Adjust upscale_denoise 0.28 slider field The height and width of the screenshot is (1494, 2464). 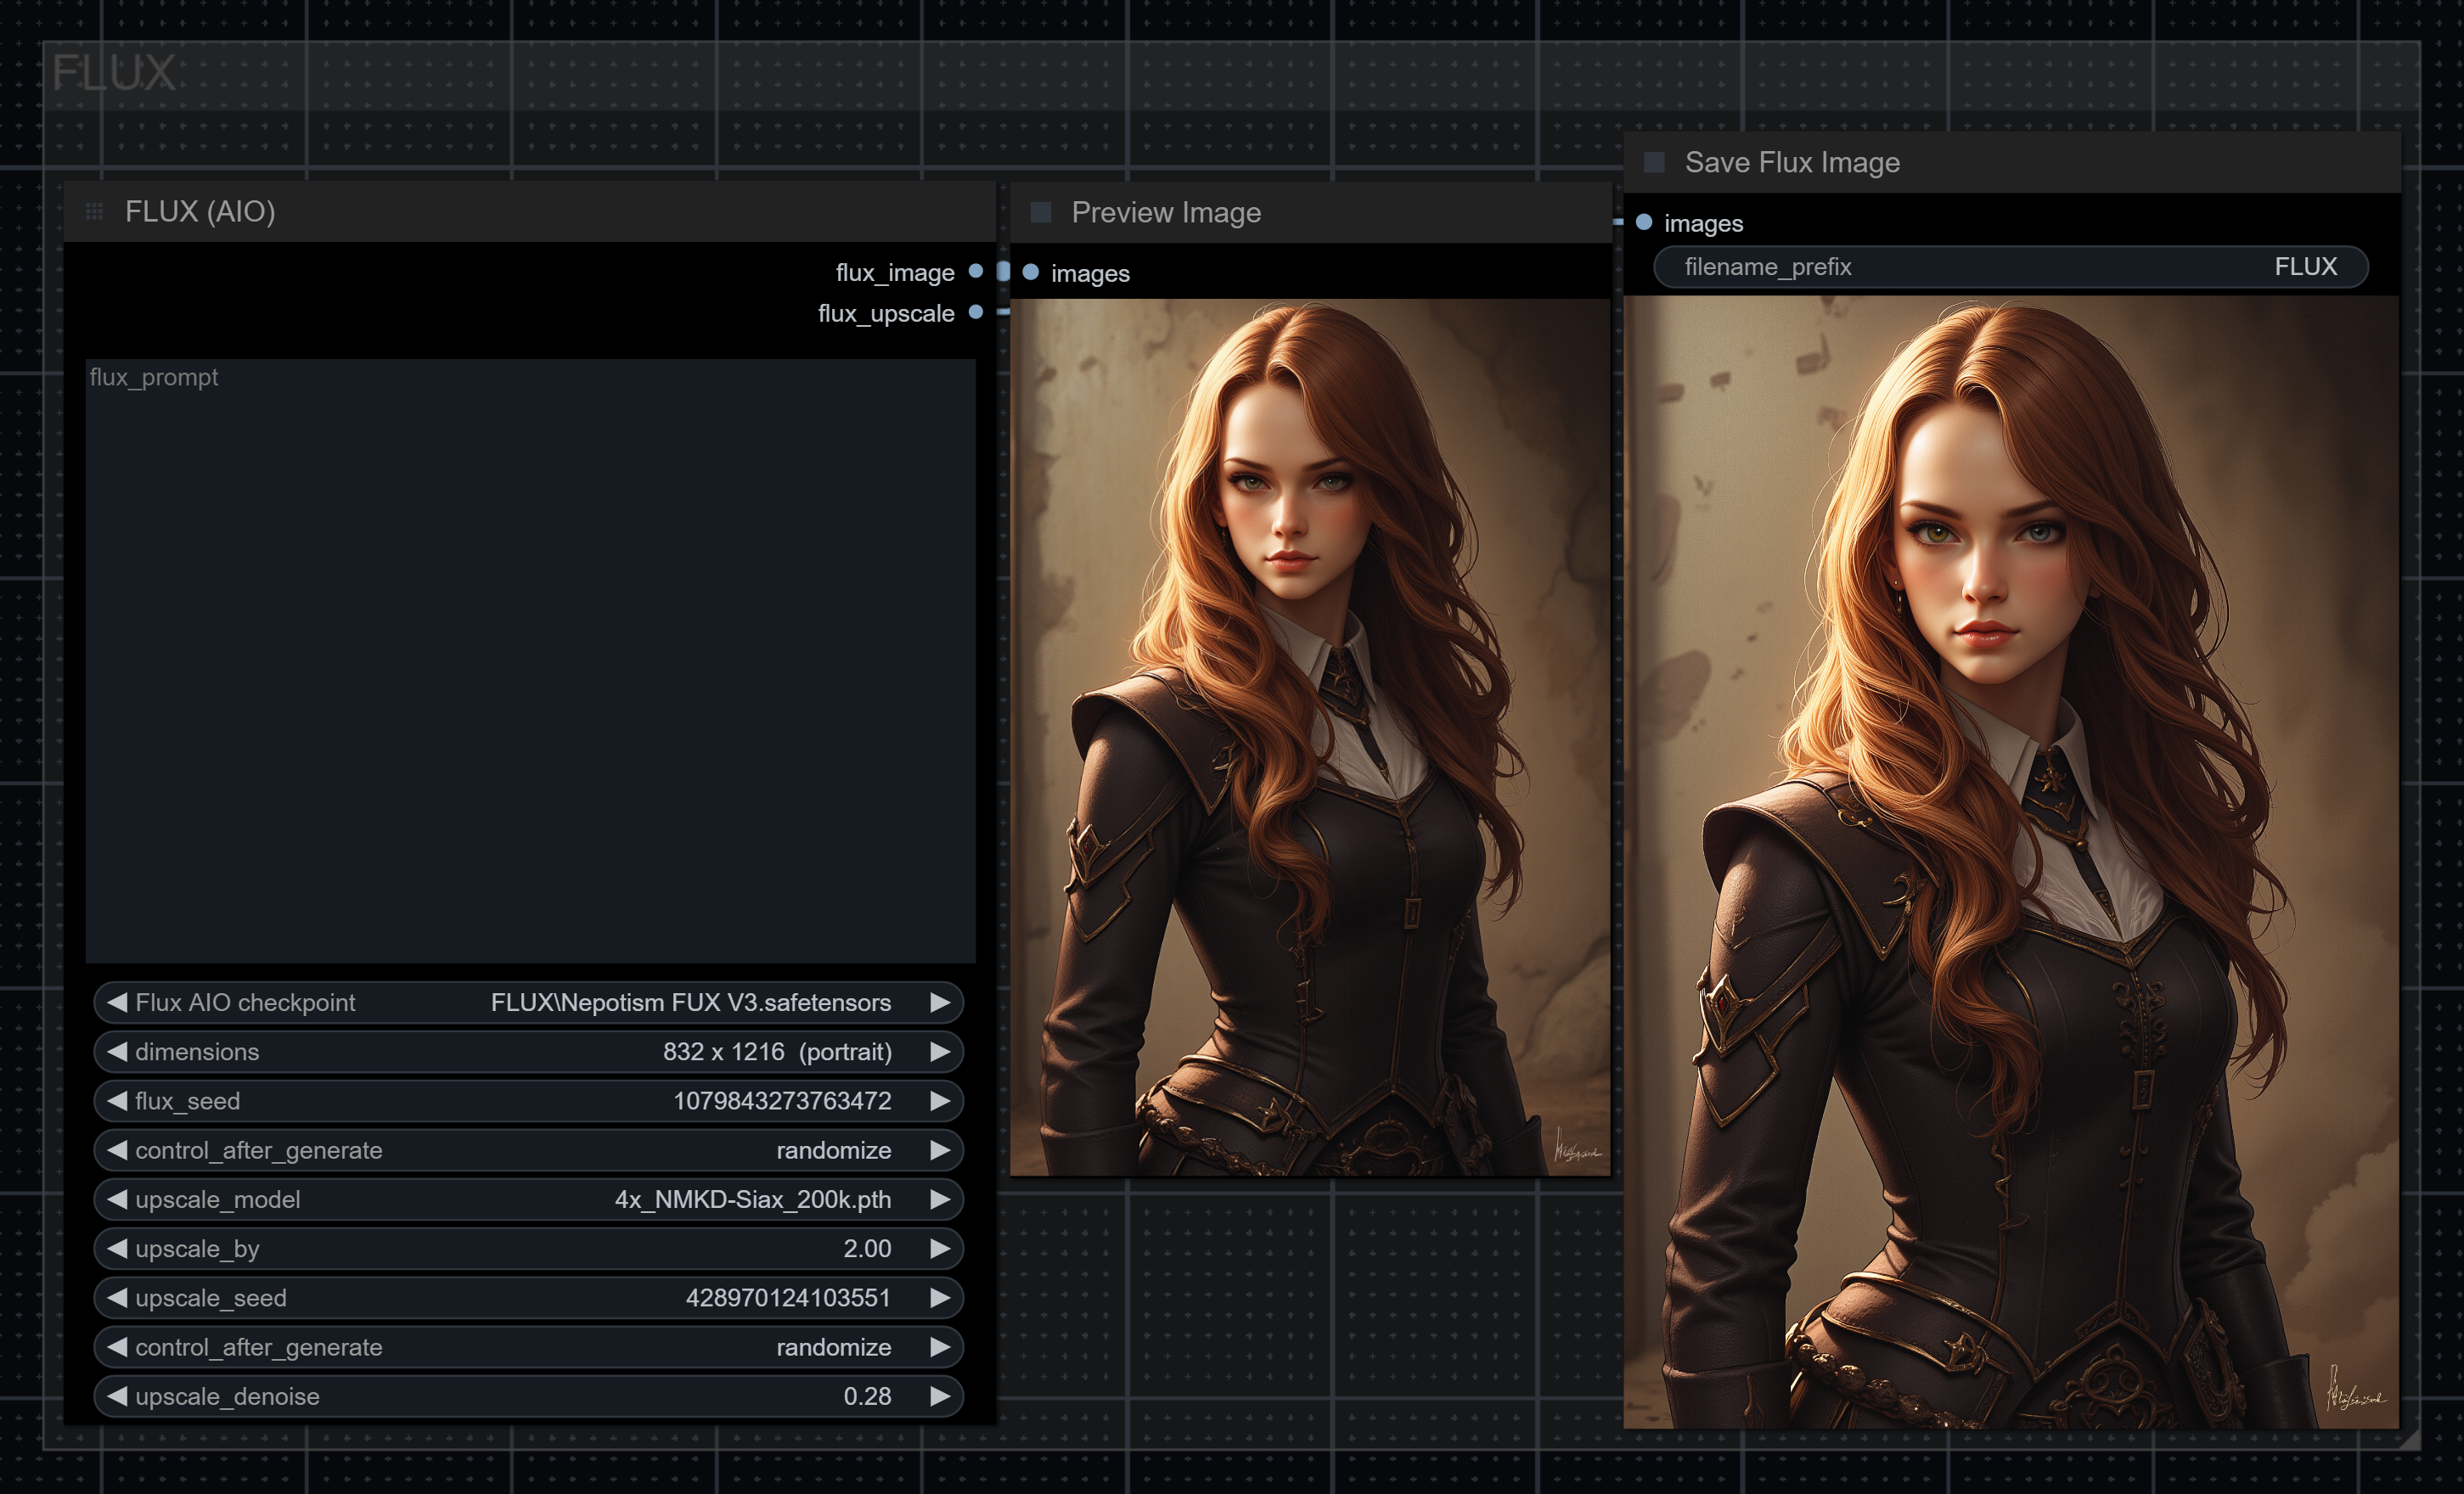528,1396
